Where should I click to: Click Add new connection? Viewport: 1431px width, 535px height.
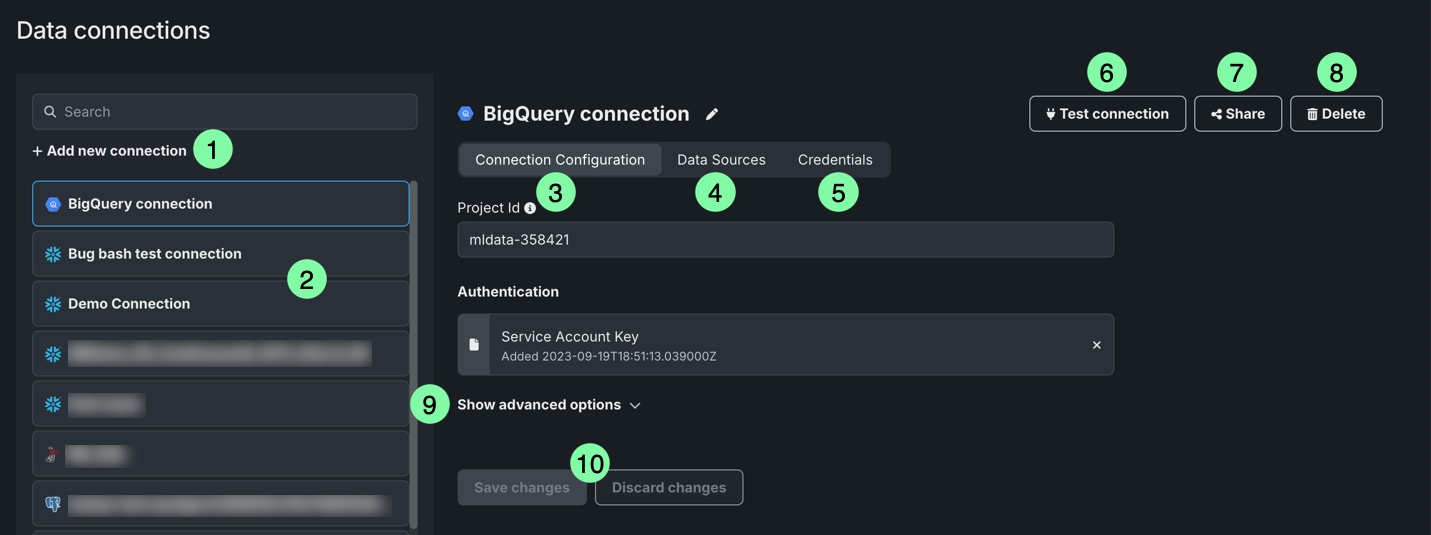pyautogui.click(x=110, y=151)
